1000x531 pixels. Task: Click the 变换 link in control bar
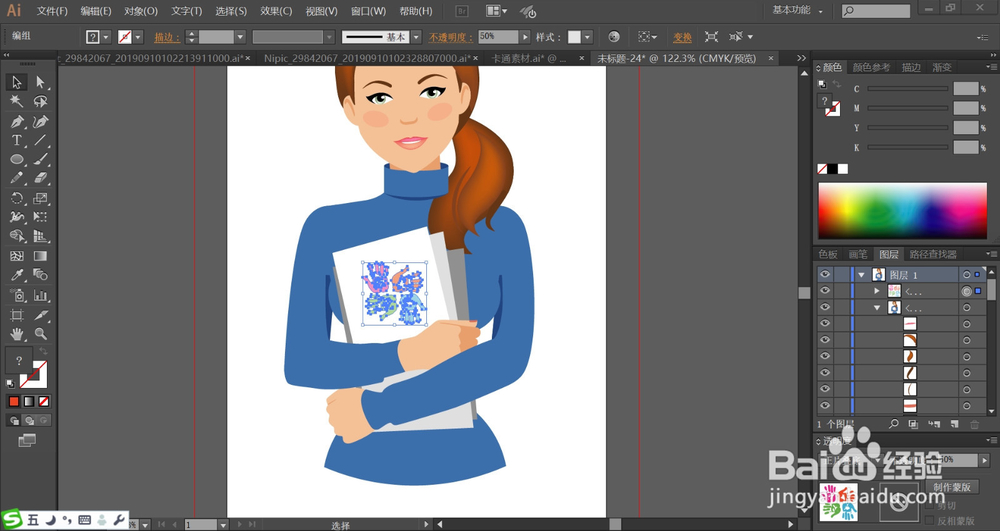682,38
